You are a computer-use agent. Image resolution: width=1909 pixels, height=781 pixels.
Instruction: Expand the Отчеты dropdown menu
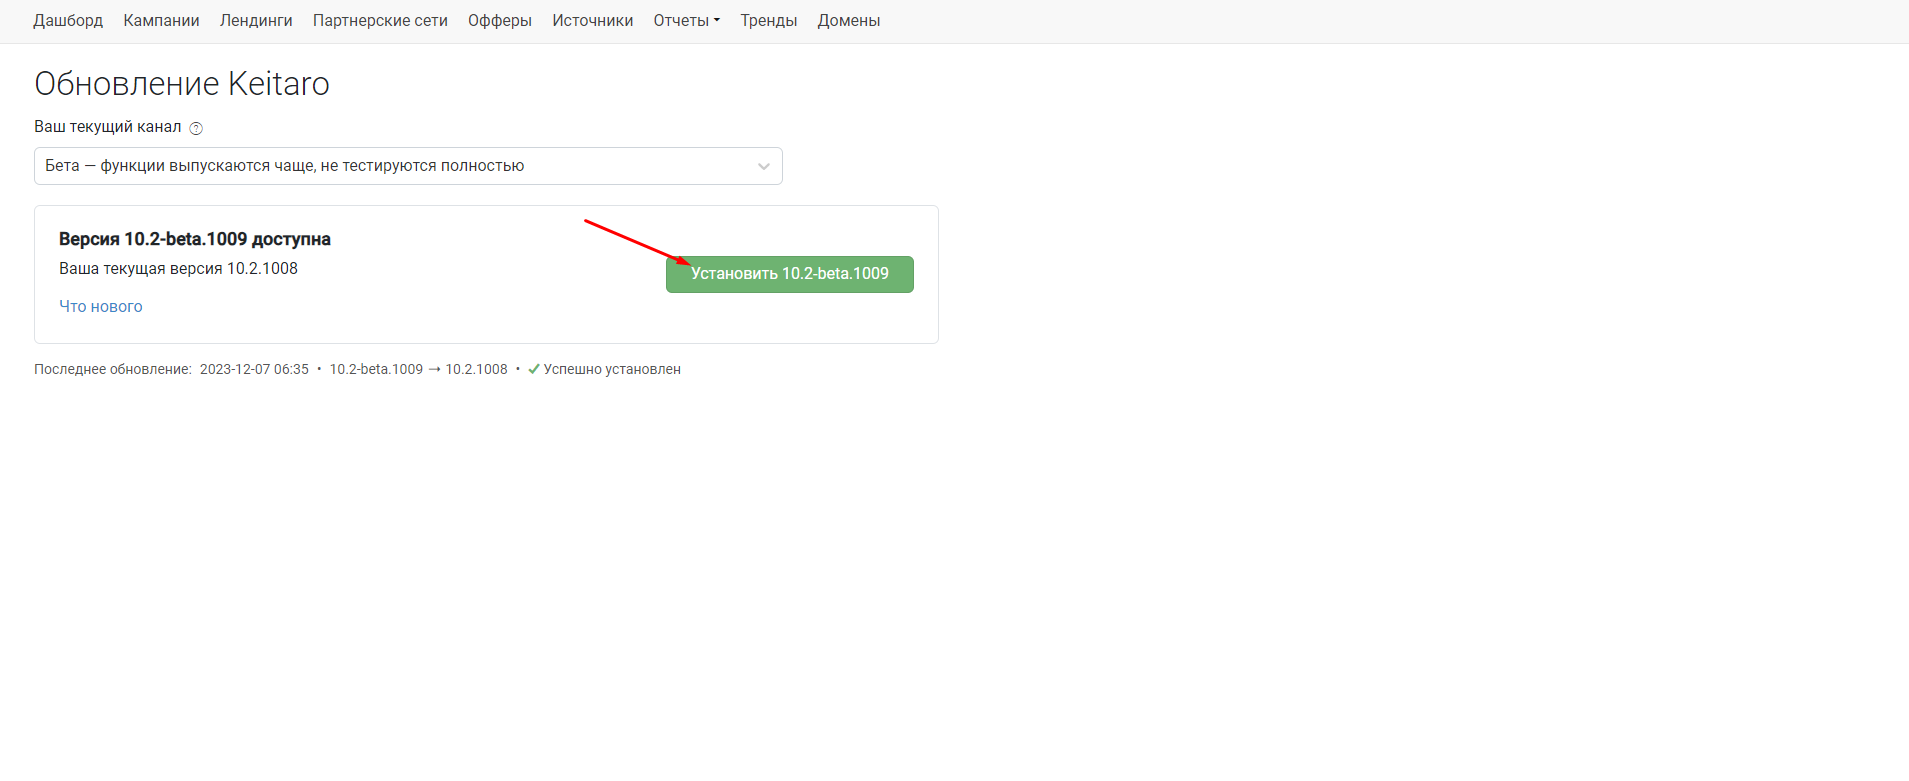(x=686, y=20)
